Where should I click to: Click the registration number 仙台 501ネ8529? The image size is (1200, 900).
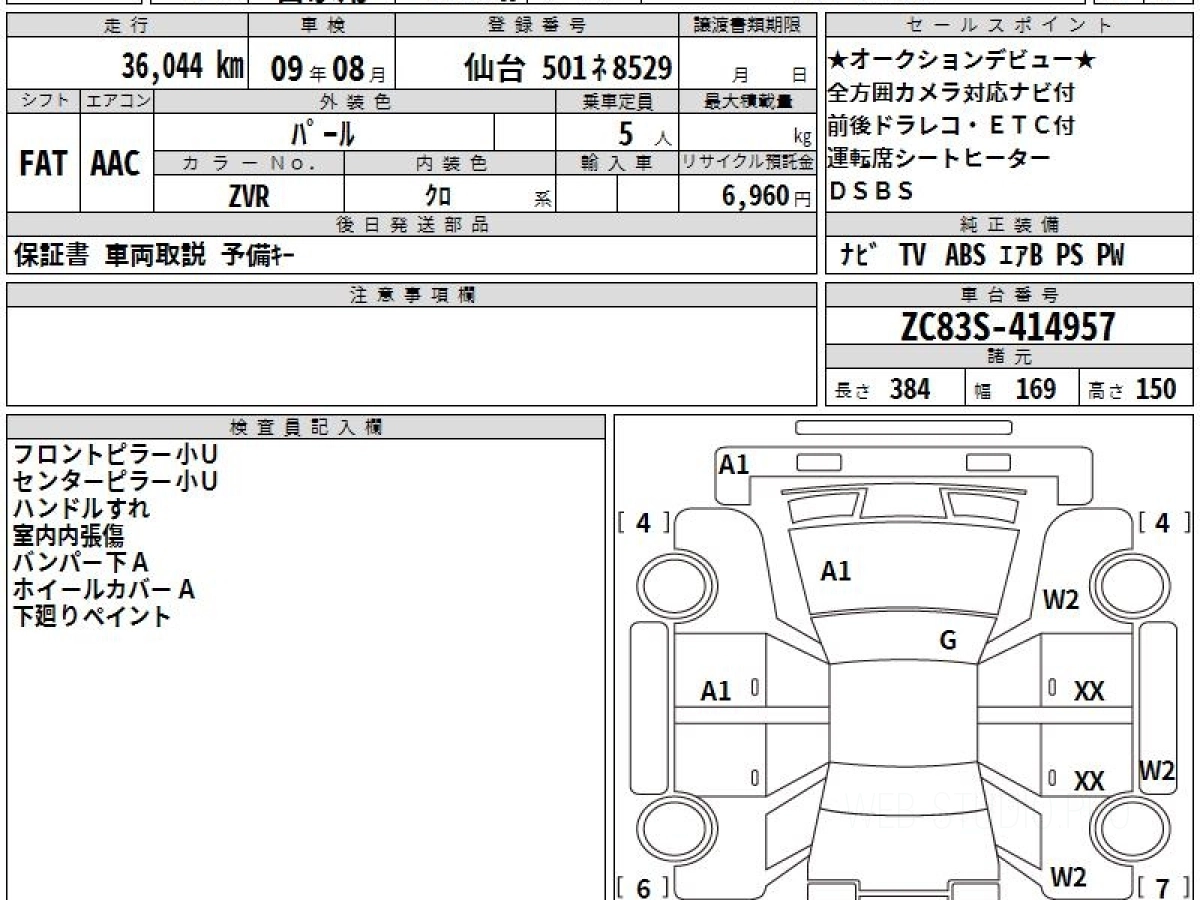point(567,68)
